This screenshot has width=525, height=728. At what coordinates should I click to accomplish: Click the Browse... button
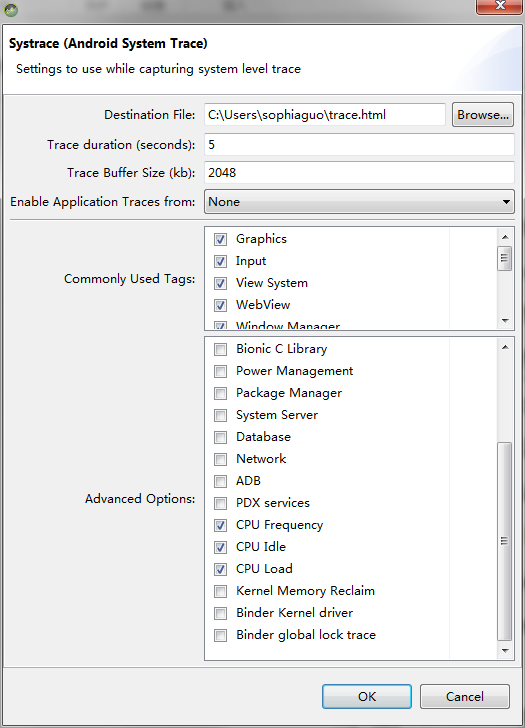pyautogui.click(x=483, y=115)
